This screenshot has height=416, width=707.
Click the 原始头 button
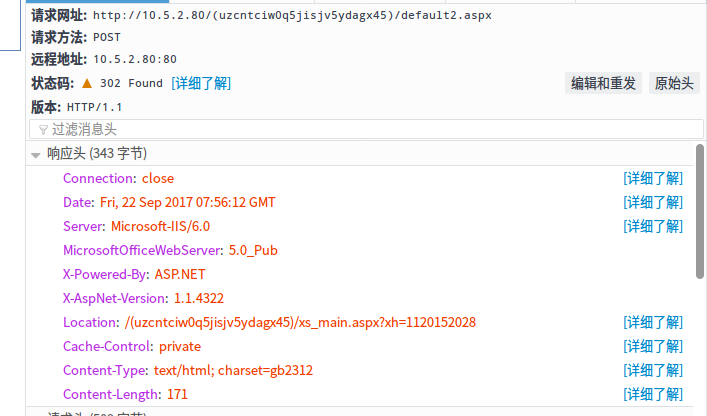(674, 83)
